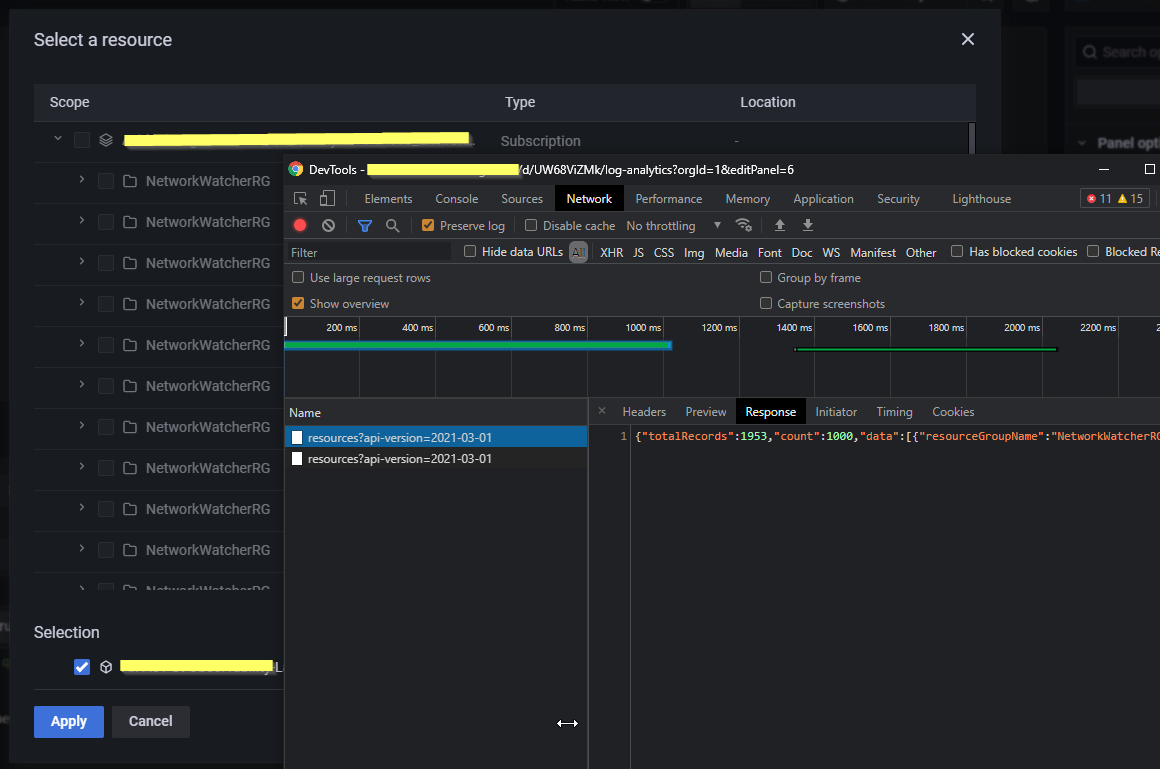
Task: Click the red record network log icon
Action: [x=300, y=225]
